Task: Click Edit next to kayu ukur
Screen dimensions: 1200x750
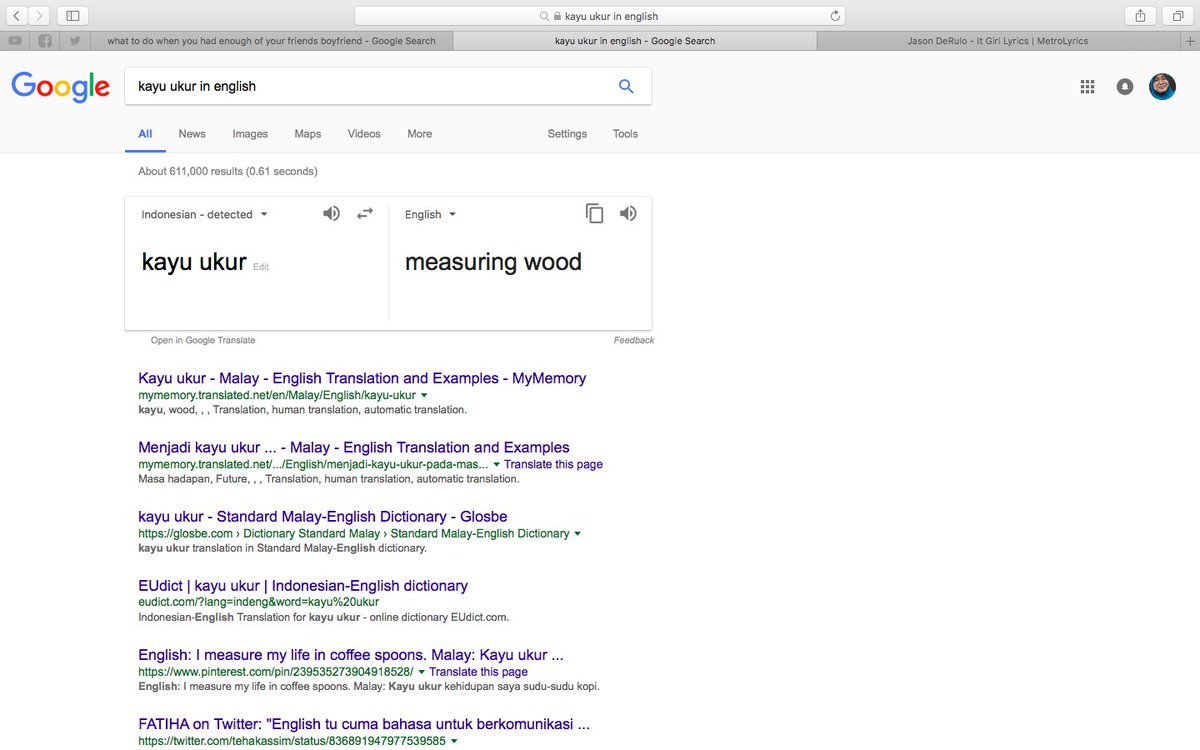Action: point(261,267)
